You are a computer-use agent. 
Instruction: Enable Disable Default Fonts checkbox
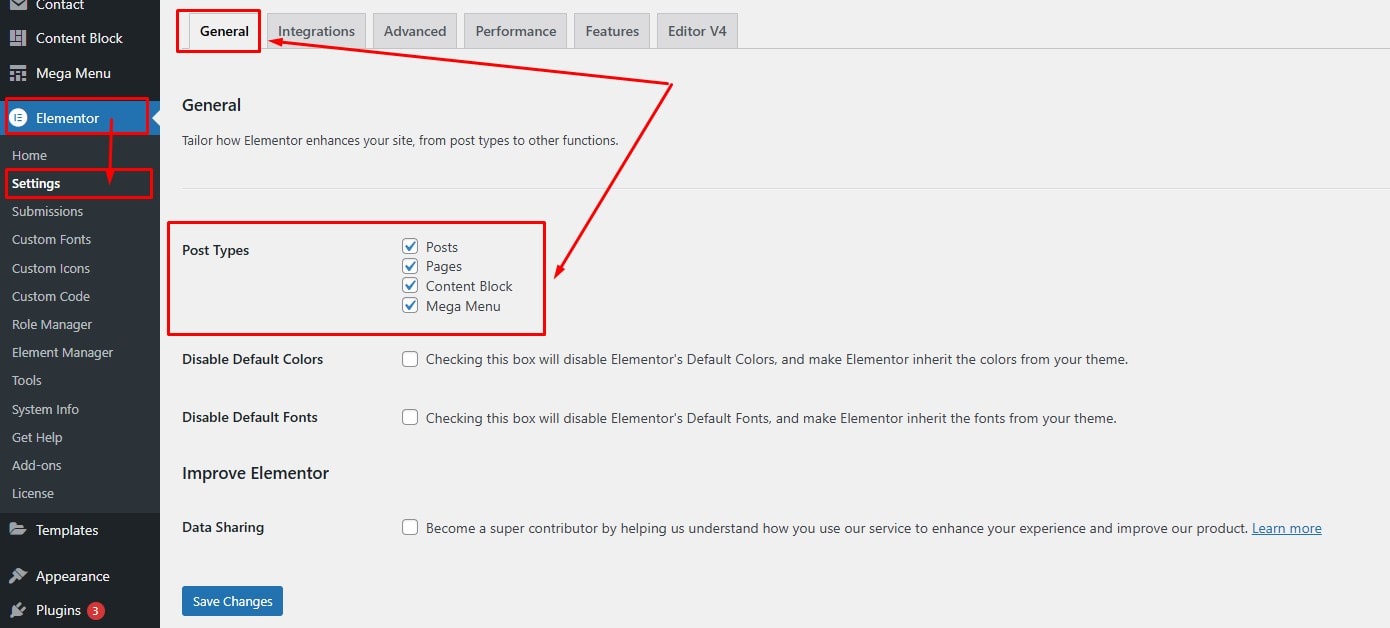click(410, 417)
